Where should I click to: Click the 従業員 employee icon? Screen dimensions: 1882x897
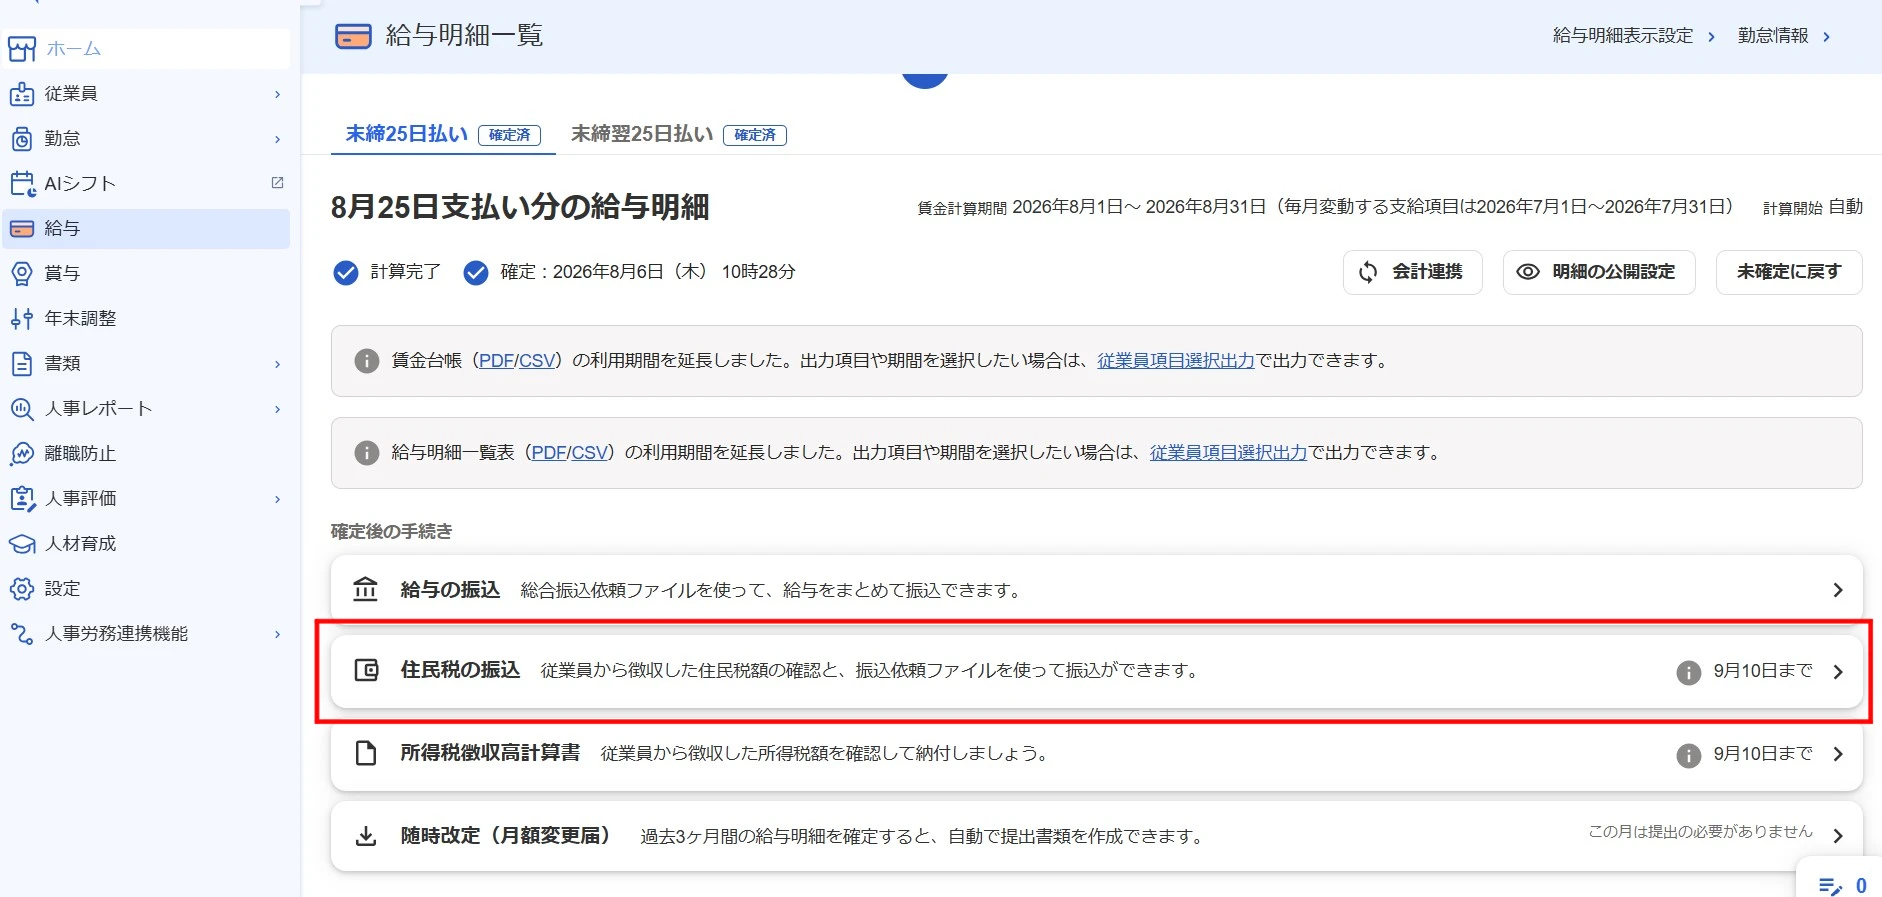[22, 94]
